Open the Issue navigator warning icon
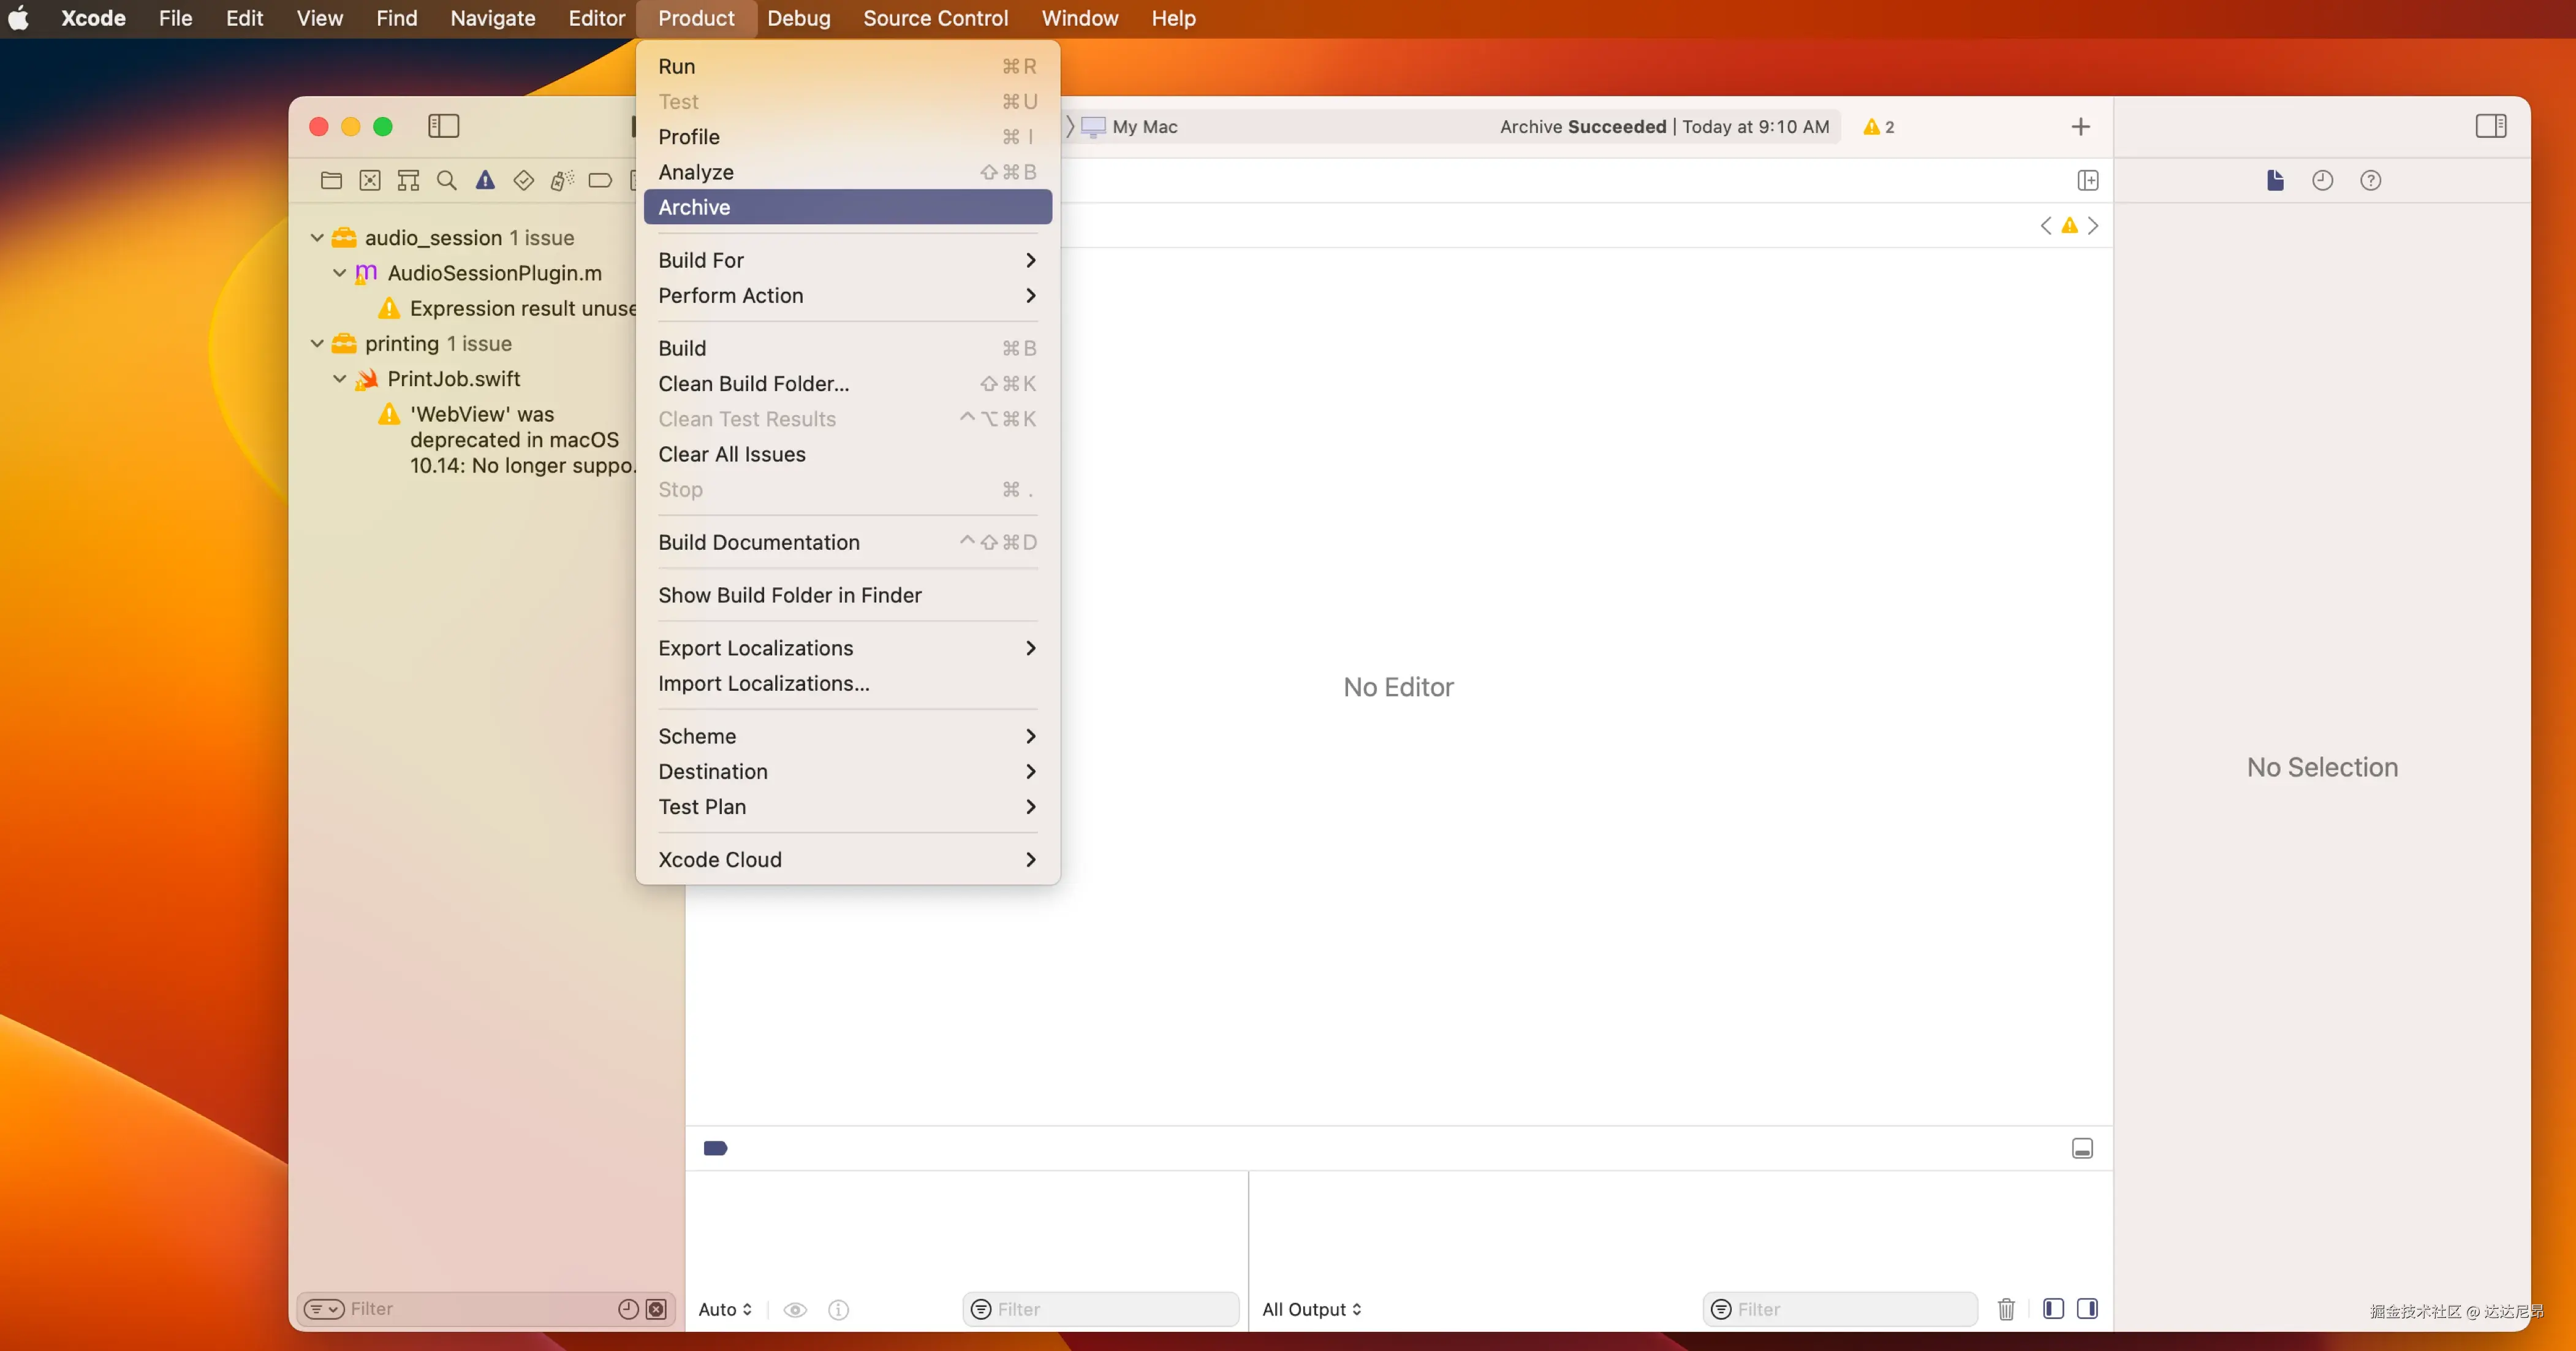The image size is (2576, 1351). pyautogui.click(x=485, y=180)
